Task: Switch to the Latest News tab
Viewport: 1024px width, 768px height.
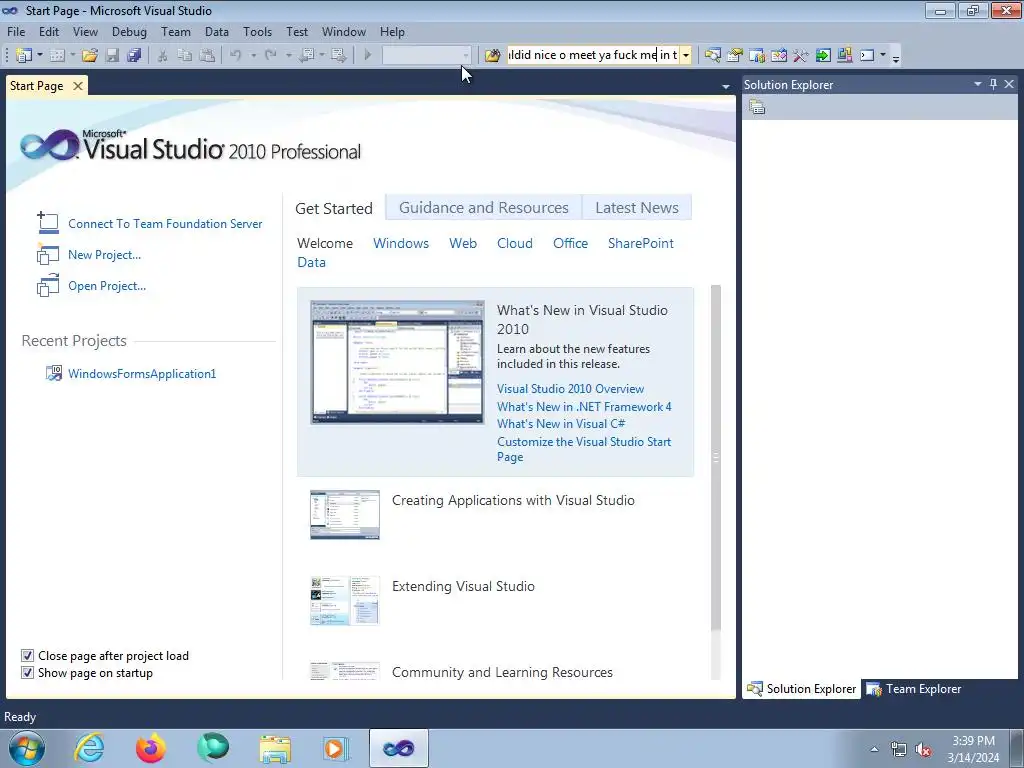Action: (x=637, y=208)
